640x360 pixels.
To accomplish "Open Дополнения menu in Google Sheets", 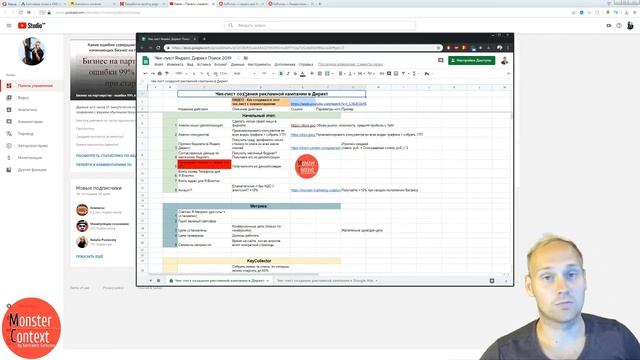I will tap(284, 64).
